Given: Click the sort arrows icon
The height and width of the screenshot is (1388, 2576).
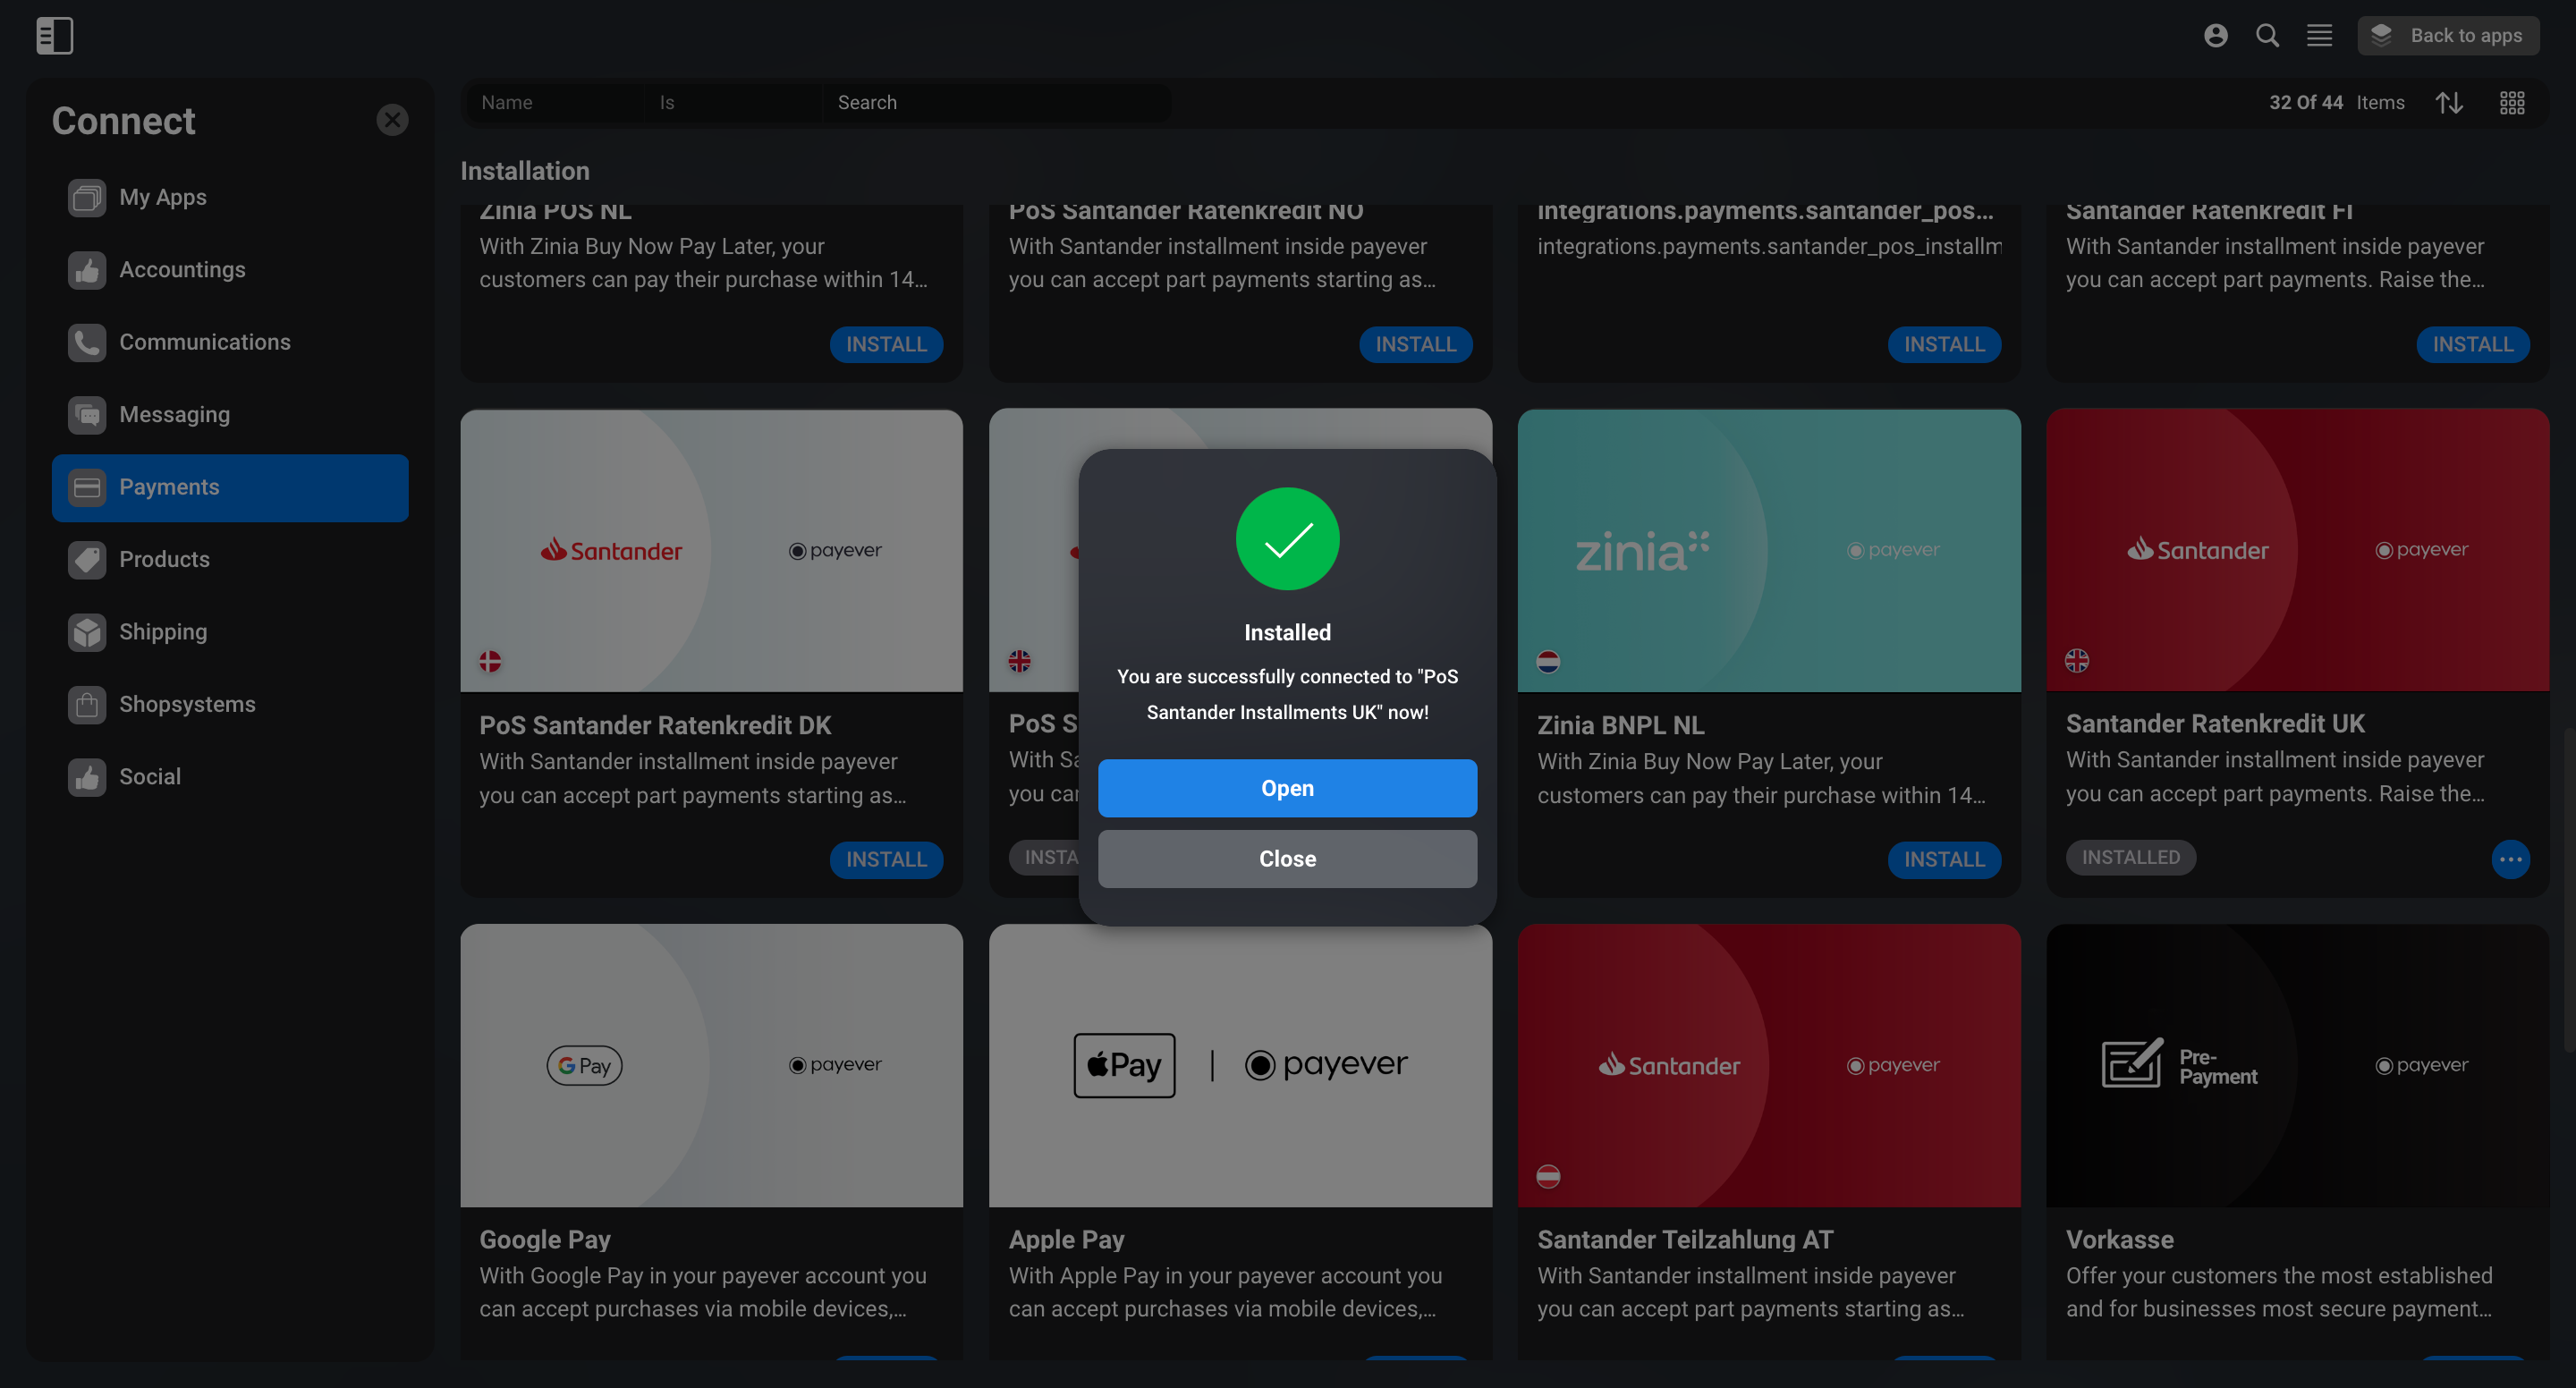Looking at the screenshot, I should pos(2449,103).
